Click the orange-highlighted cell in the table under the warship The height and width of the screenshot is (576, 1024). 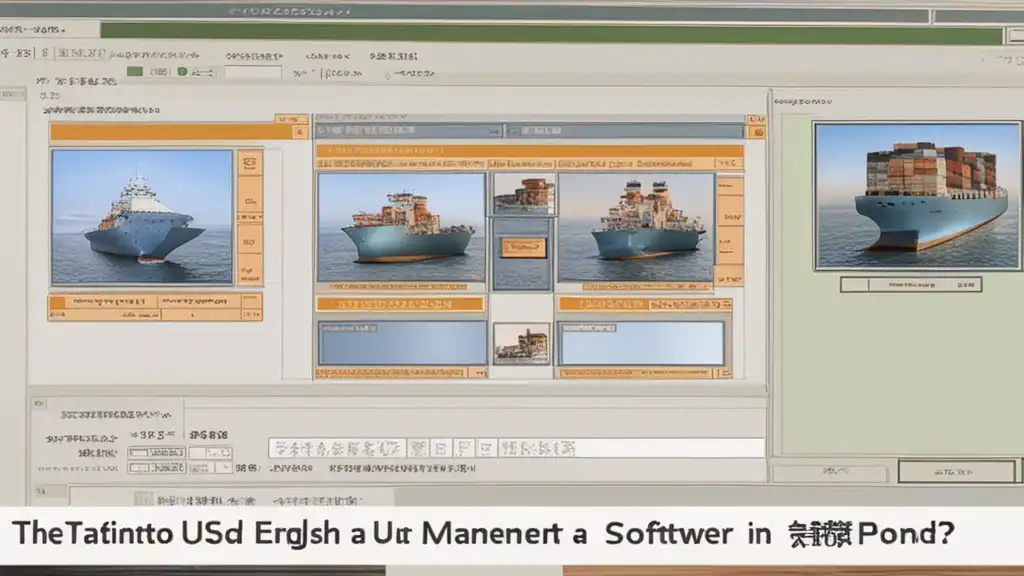(x=57, y=302)
